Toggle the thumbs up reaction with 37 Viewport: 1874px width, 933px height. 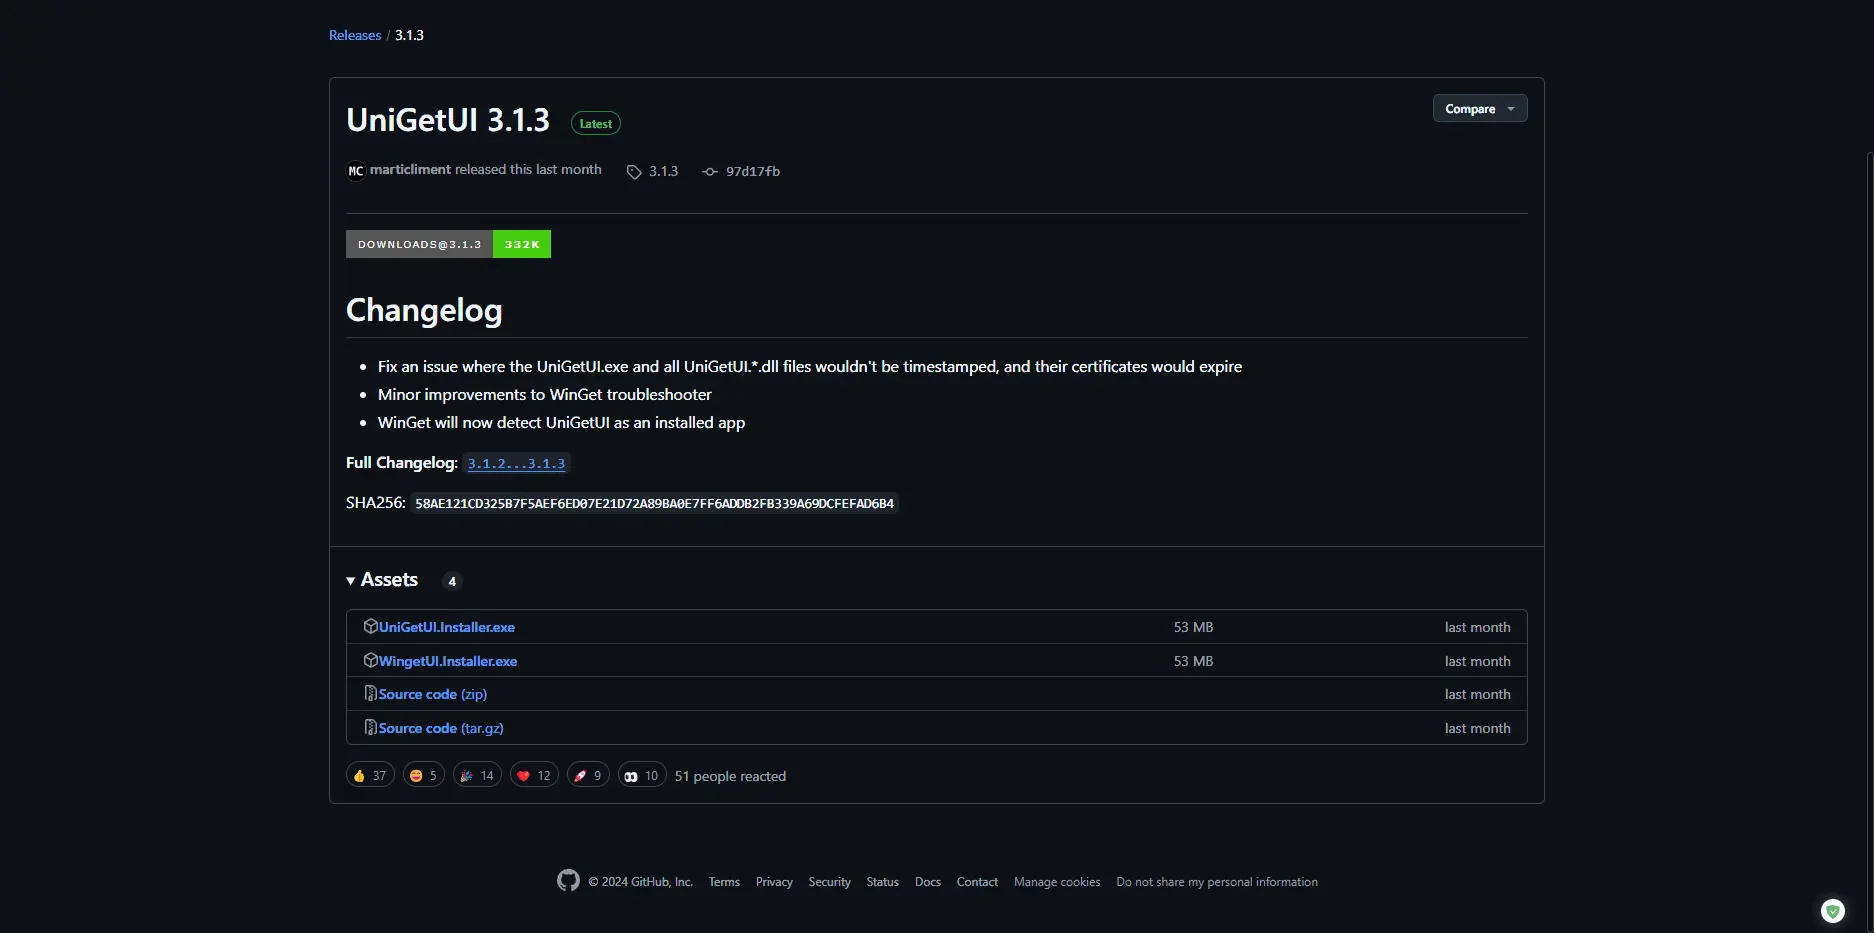click(x=370, y=775)
